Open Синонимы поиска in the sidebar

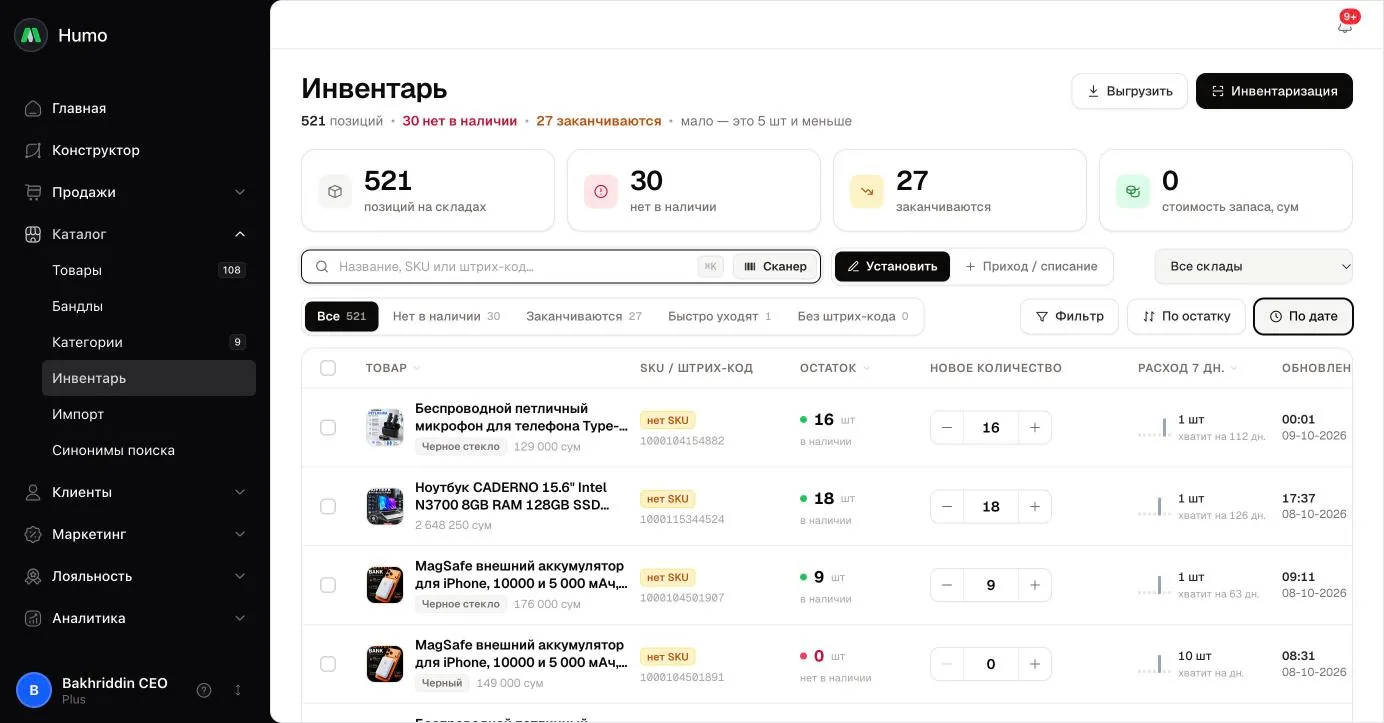point(149,450)
